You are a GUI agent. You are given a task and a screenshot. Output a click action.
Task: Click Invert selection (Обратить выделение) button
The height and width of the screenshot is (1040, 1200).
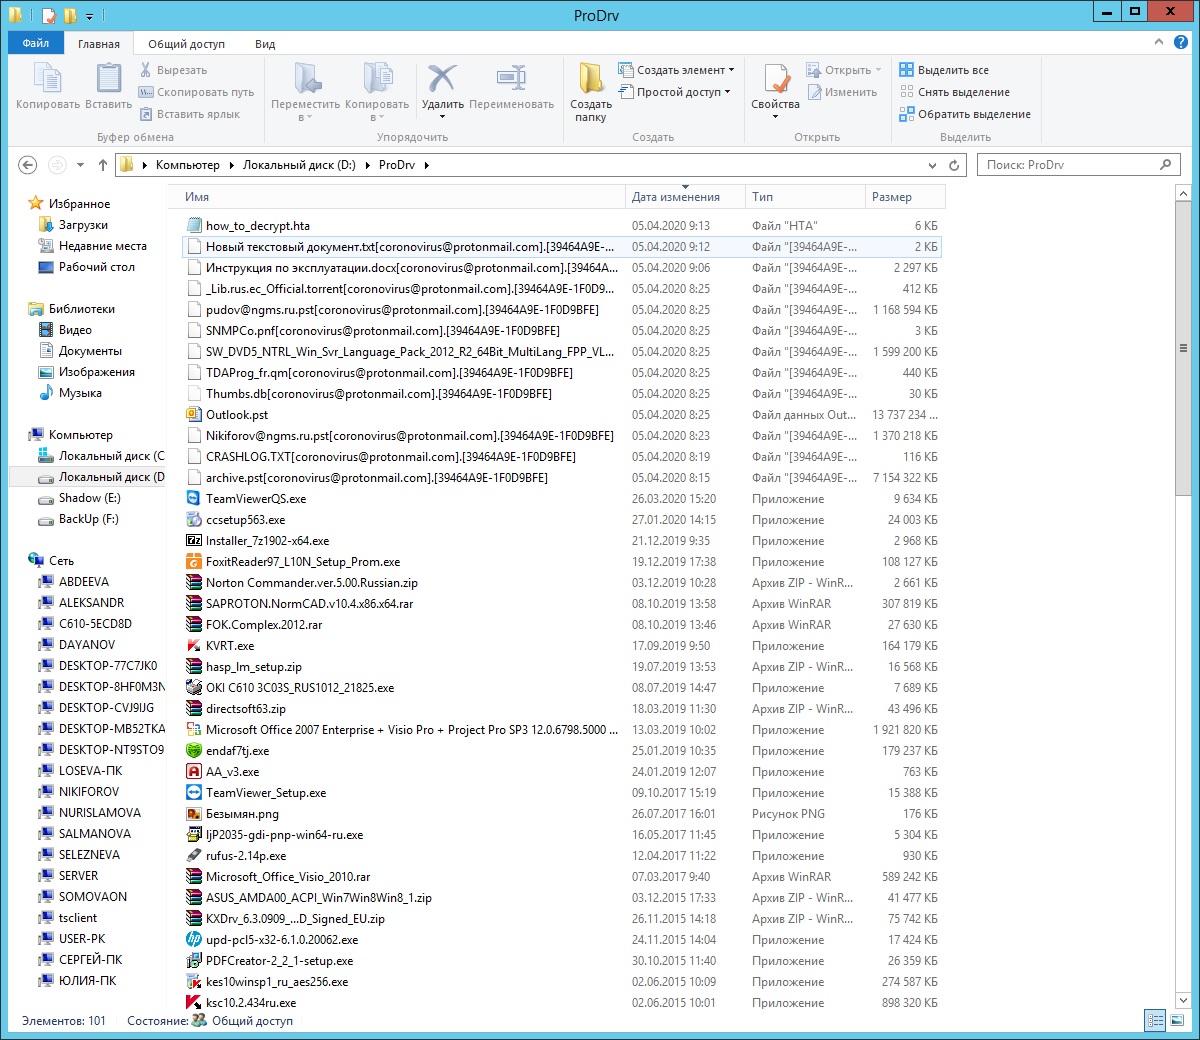pyautogui.click(x=973, y=114)
